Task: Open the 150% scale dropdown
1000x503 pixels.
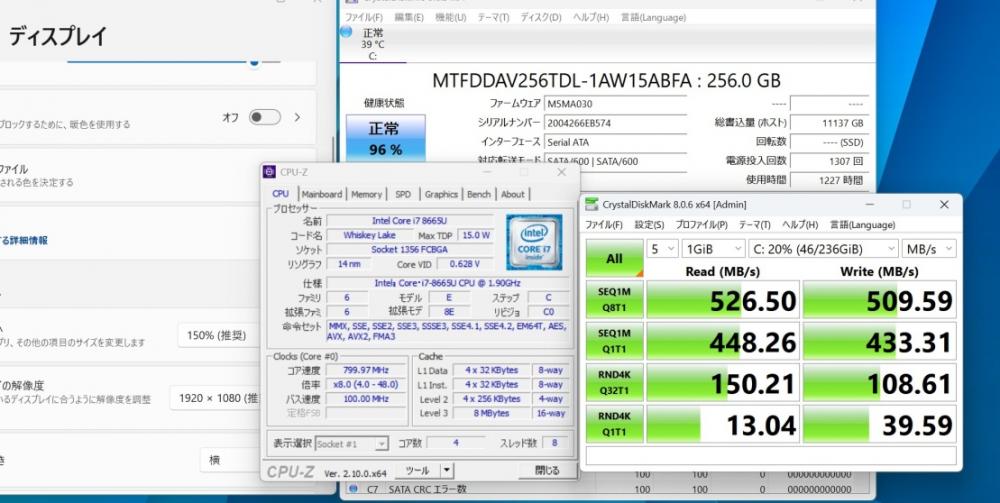Action: tap(219, 335)
